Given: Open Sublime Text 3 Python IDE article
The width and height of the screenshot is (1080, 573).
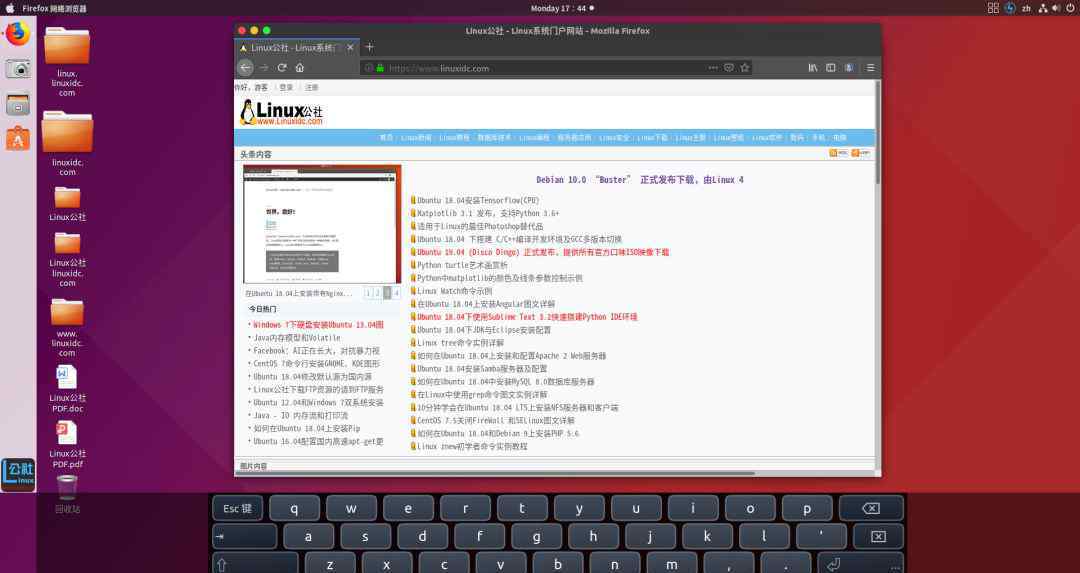Looking at the screenshot, I should point(527,317).
